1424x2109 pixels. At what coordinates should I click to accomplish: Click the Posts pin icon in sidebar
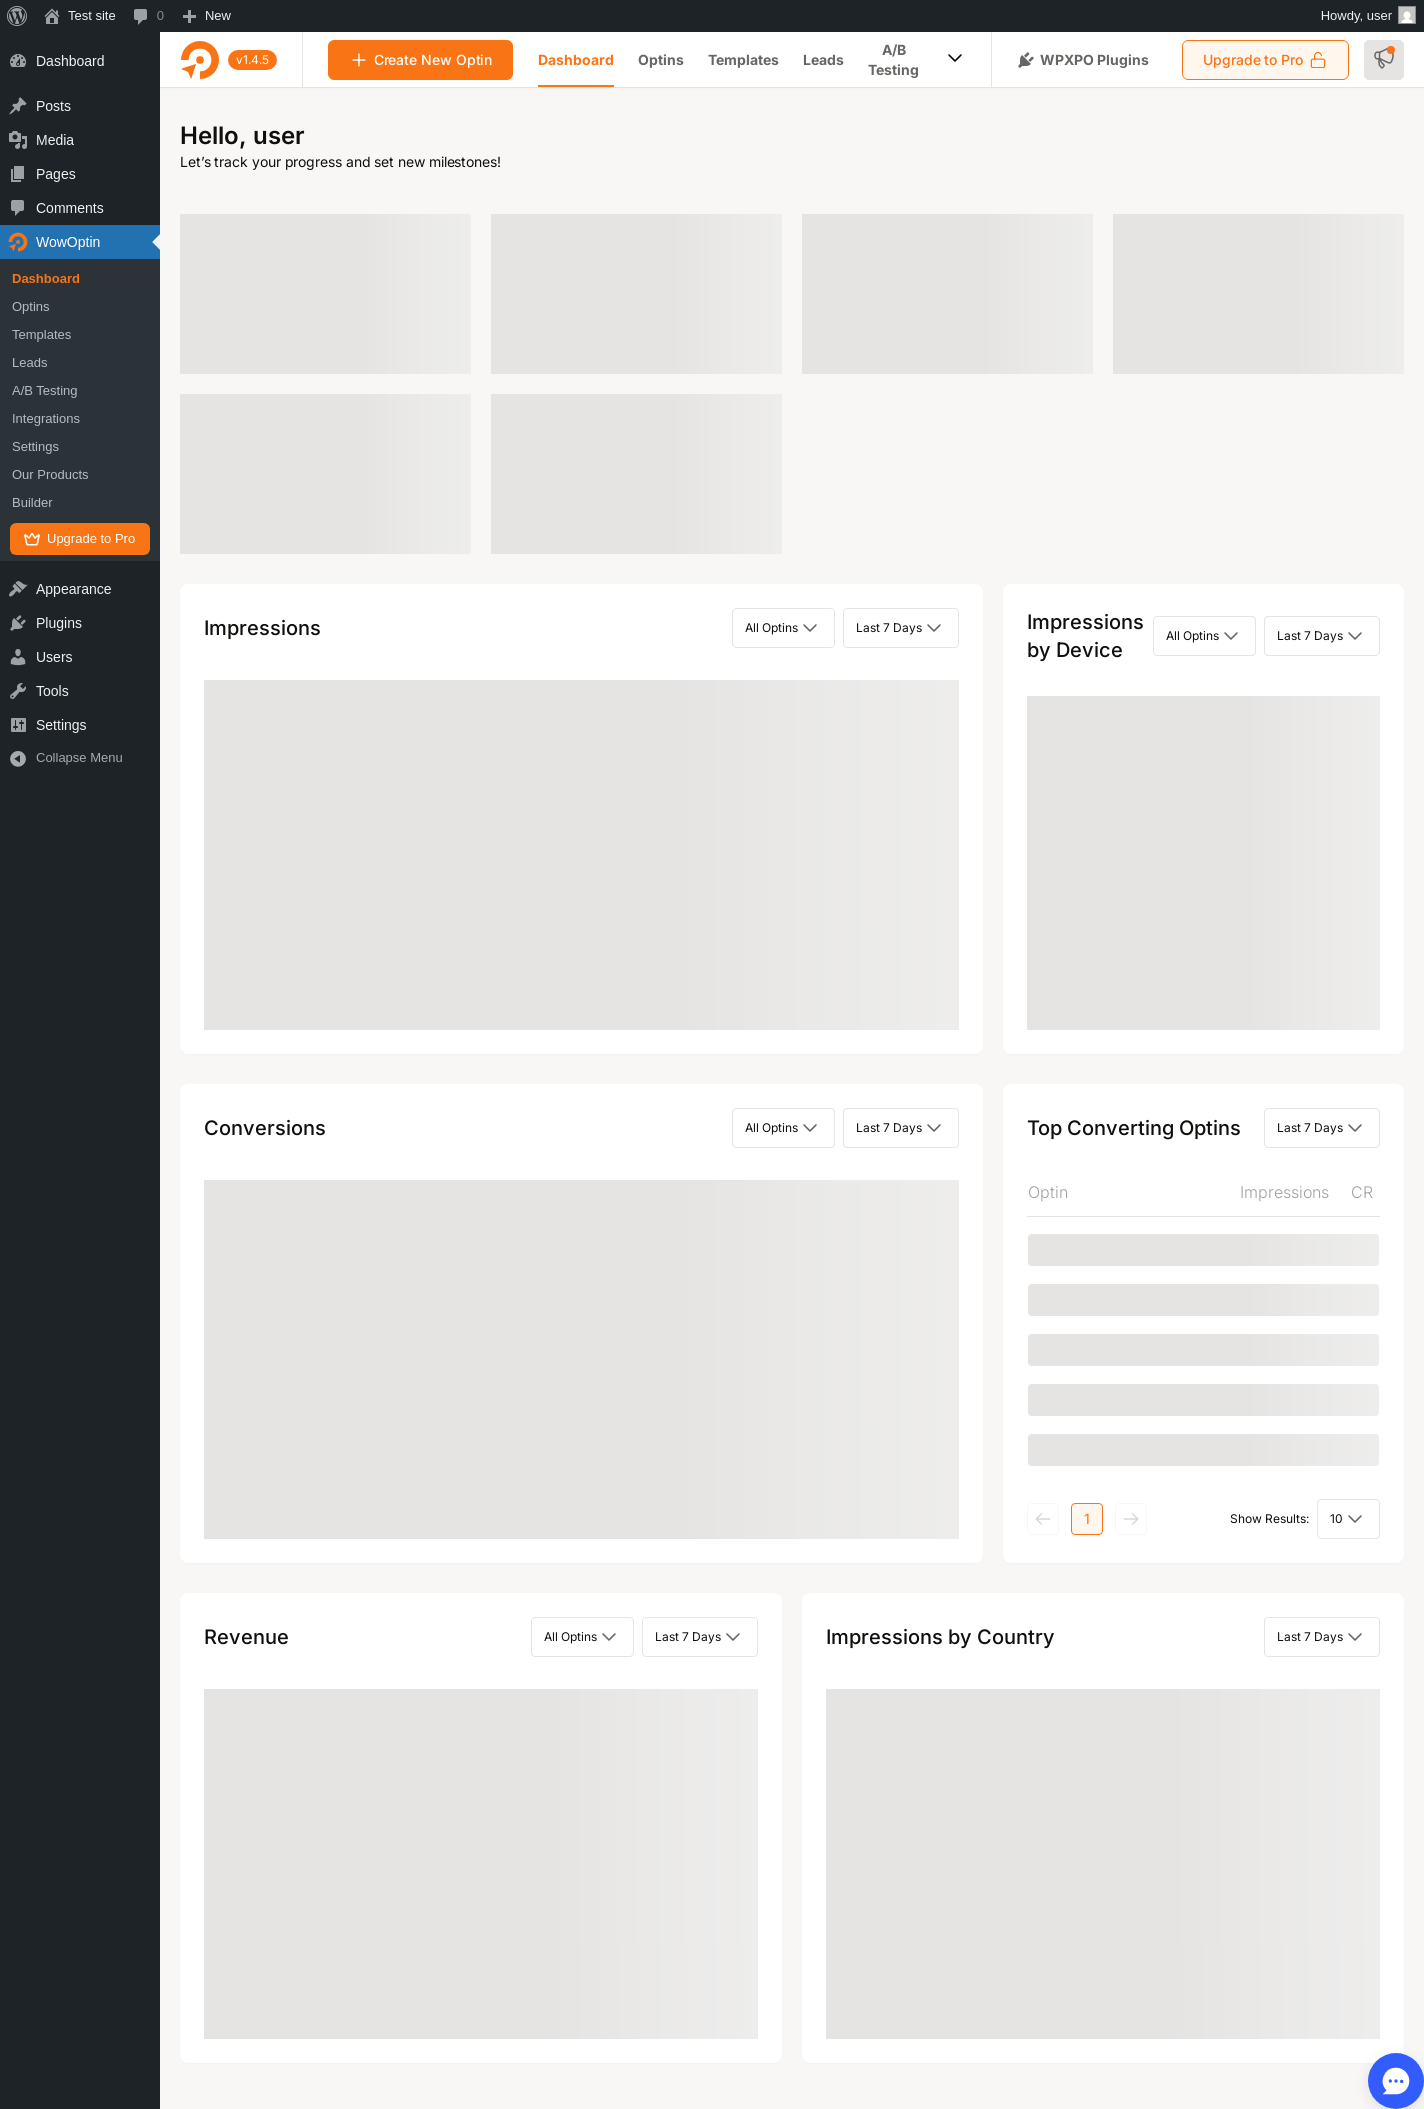click(18, 106)
